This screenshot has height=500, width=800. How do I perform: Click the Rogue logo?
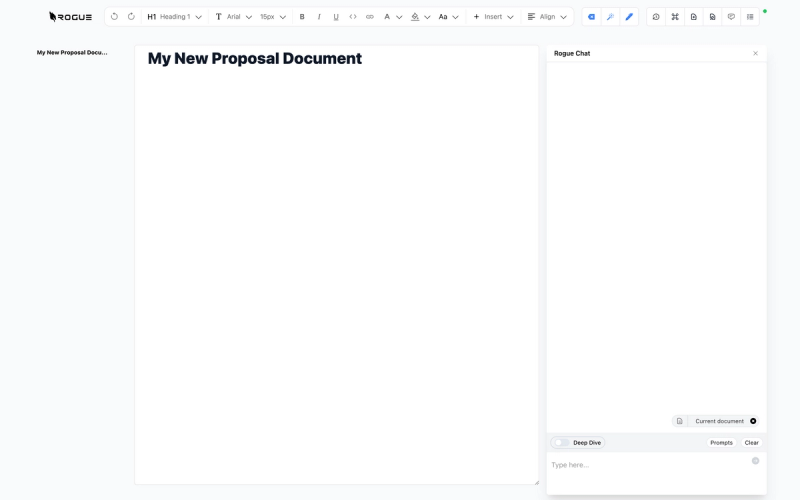click(70, 17)
